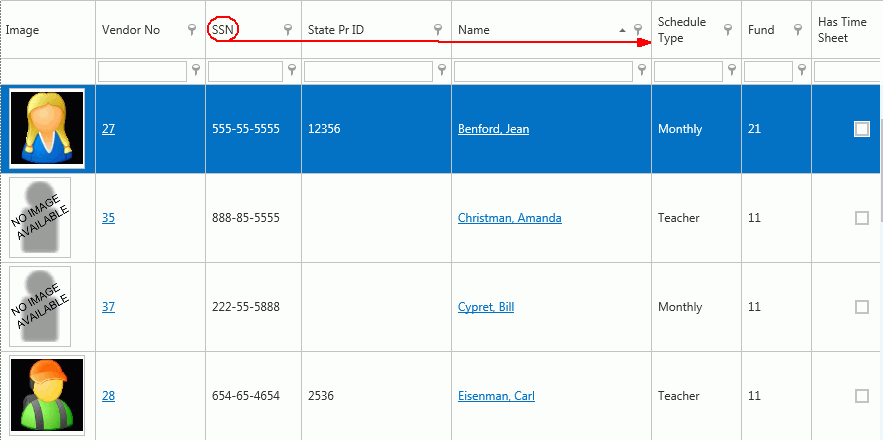Select Teacher schedule cell for Christman, Amanda
The height and width of the screenshot is (440, 883).
679,218
